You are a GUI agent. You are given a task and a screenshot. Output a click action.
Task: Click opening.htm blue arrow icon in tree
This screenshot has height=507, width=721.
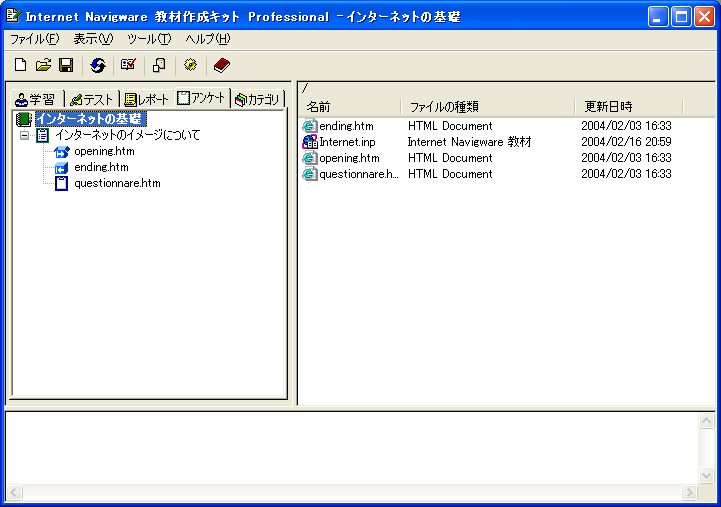61,151
